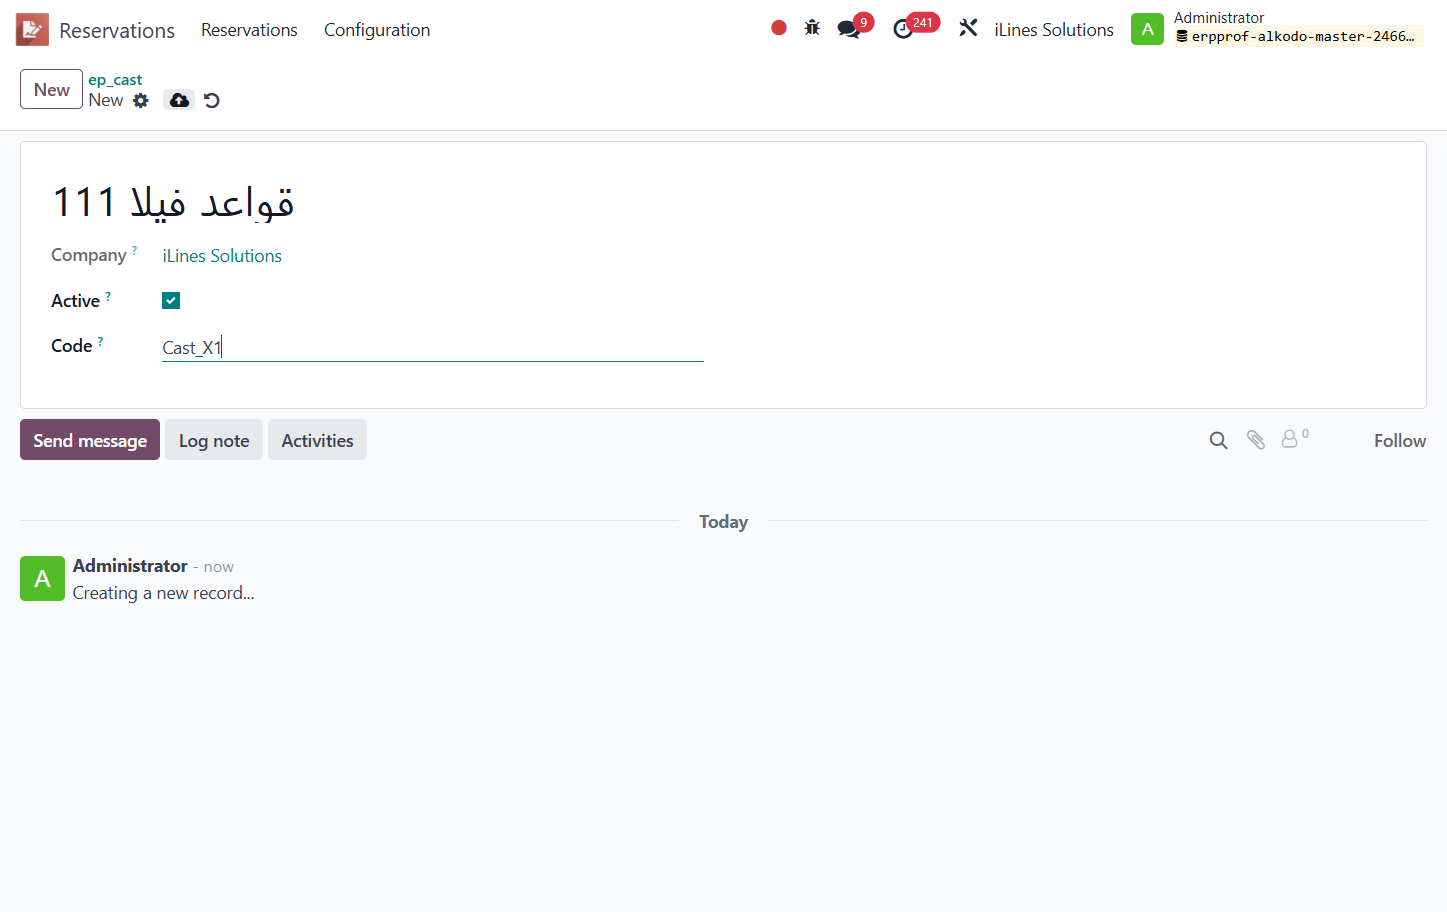This screenshot has width=1447, height=912.
Task: Open the Reservations menu item
Action: 249,30
